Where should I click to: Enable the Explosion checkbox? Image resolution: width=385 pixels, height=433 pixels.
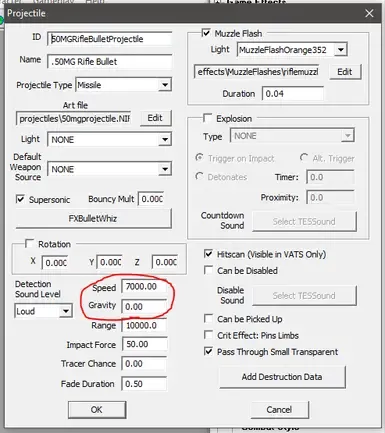point(207,118)
